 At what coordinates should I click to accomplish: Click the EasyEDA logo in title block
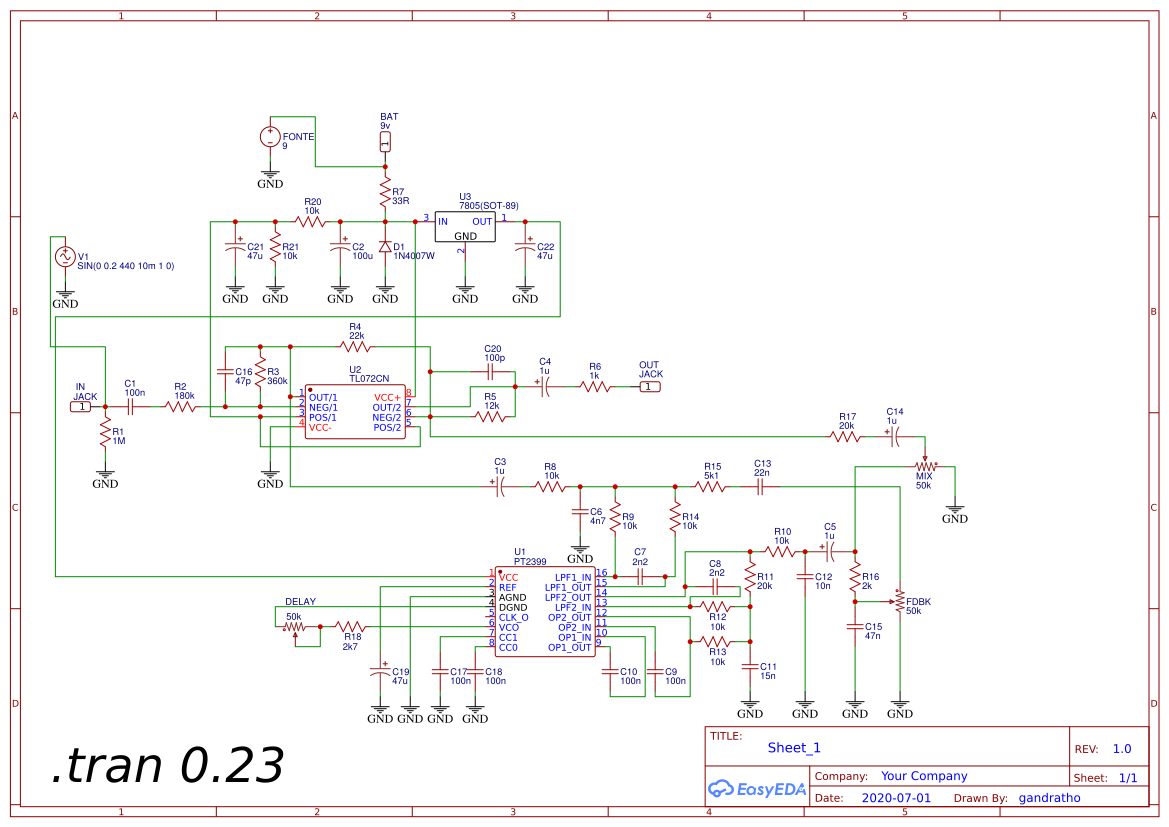pos(757,789)
